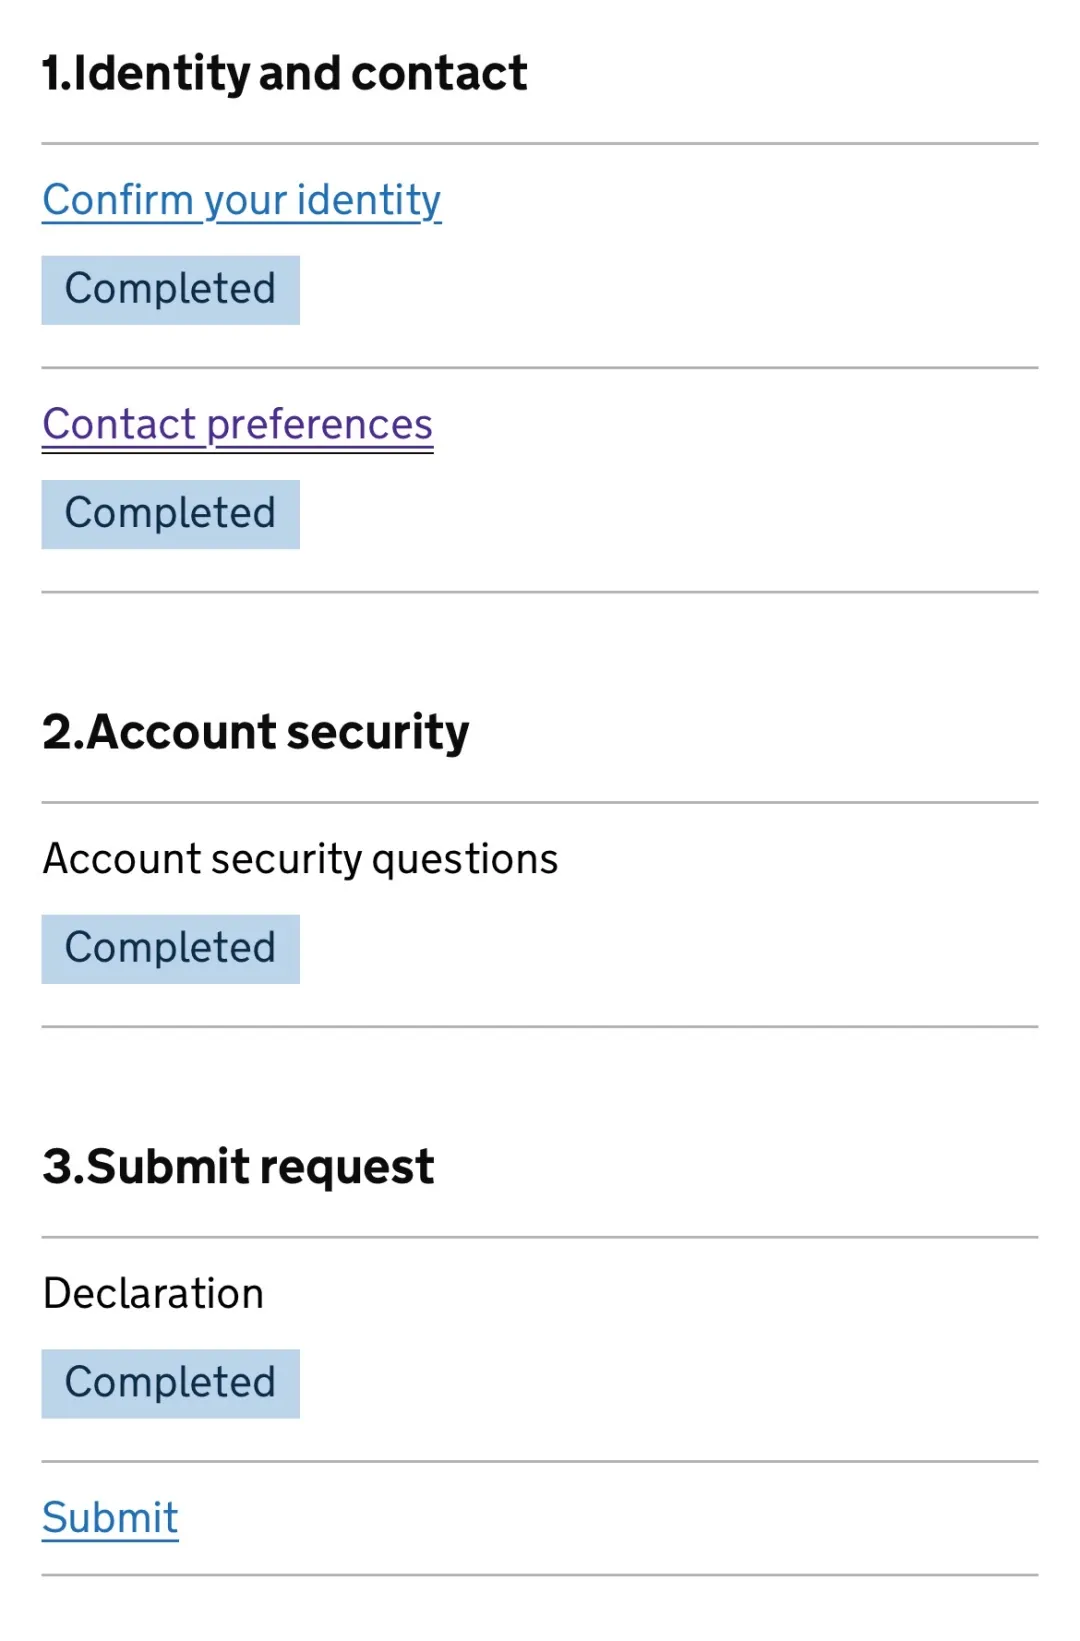Tap the last Completed status badge
The width and height of the screenshot is (1080, 1641).
170,1383
